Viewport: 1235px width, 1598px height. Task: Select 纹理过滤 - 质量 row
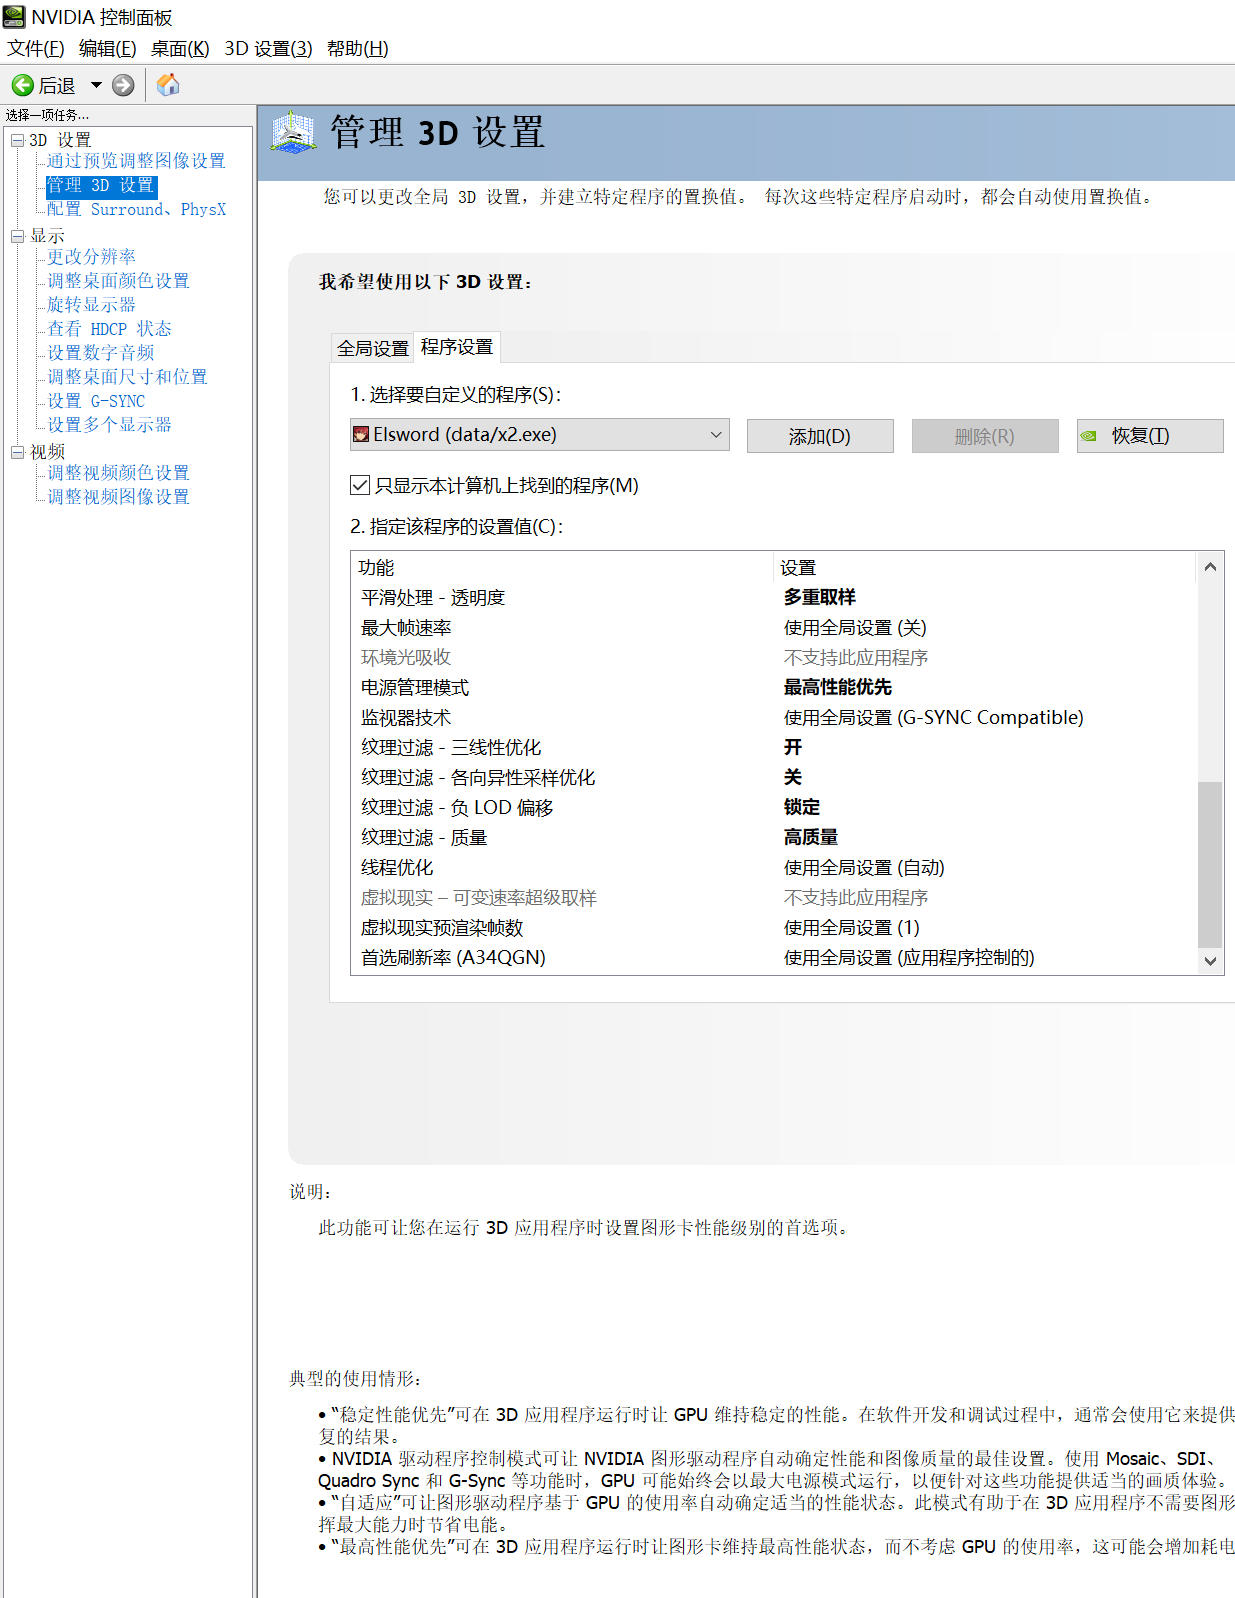pyautogui.click(x=774, y=838)
